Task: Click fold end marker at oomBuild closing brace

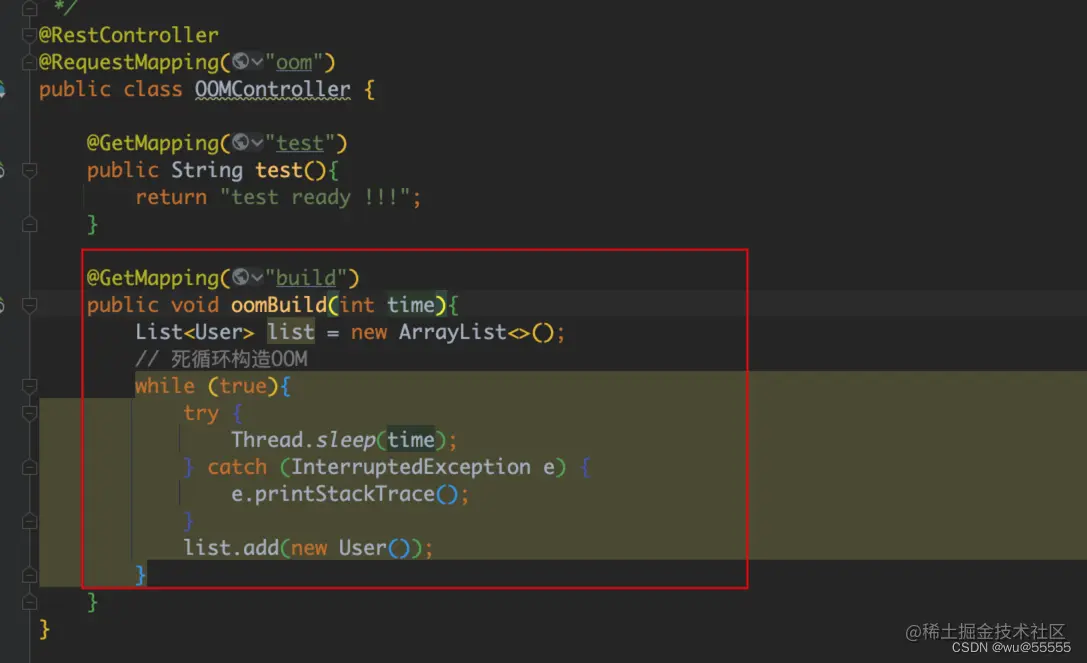Action: point(29,602)
